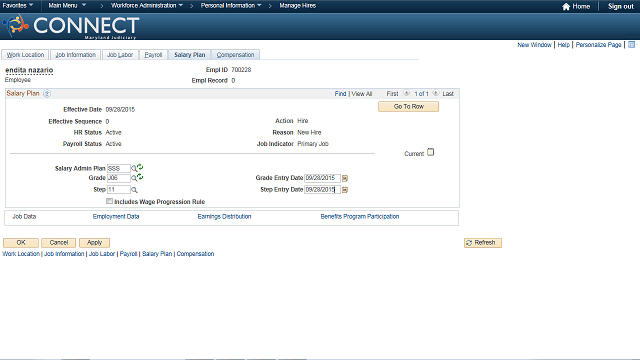The image size is (640, 360).
Task: Click the Grade input field
Action: coord(118,178)
